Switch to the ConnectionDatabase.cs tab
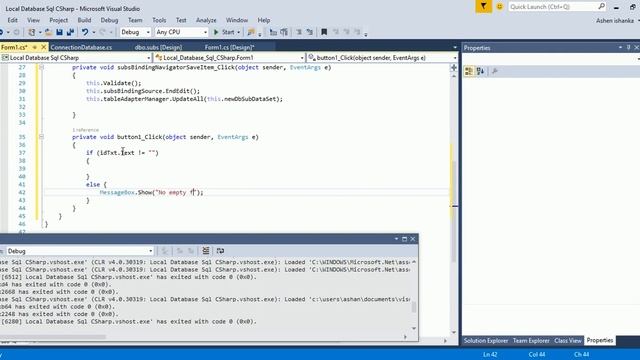The image size is (640, 360). pos(81,47)
